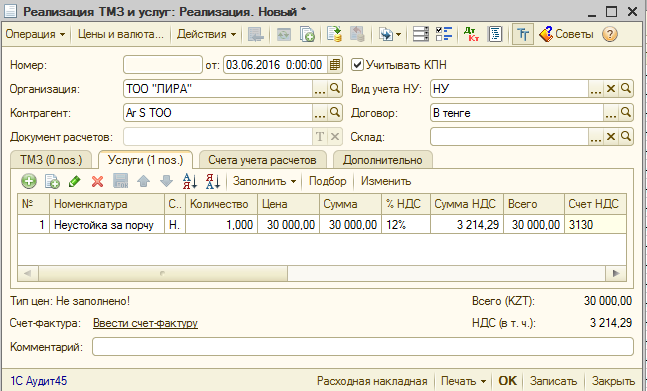
Task: Open the Печать dropdown
Action: tap(463, 381)
